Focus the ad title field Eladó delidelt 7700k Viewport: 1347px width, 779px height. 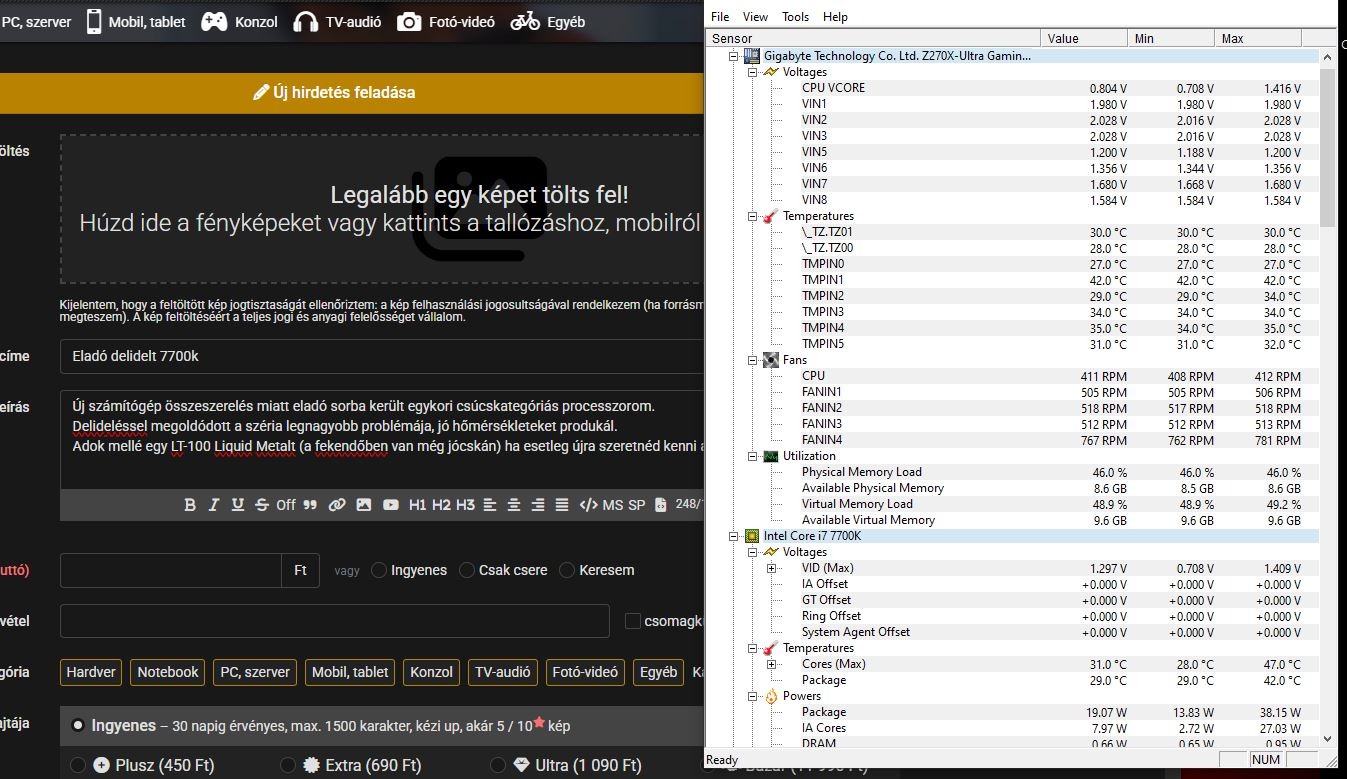pos(383,356)
